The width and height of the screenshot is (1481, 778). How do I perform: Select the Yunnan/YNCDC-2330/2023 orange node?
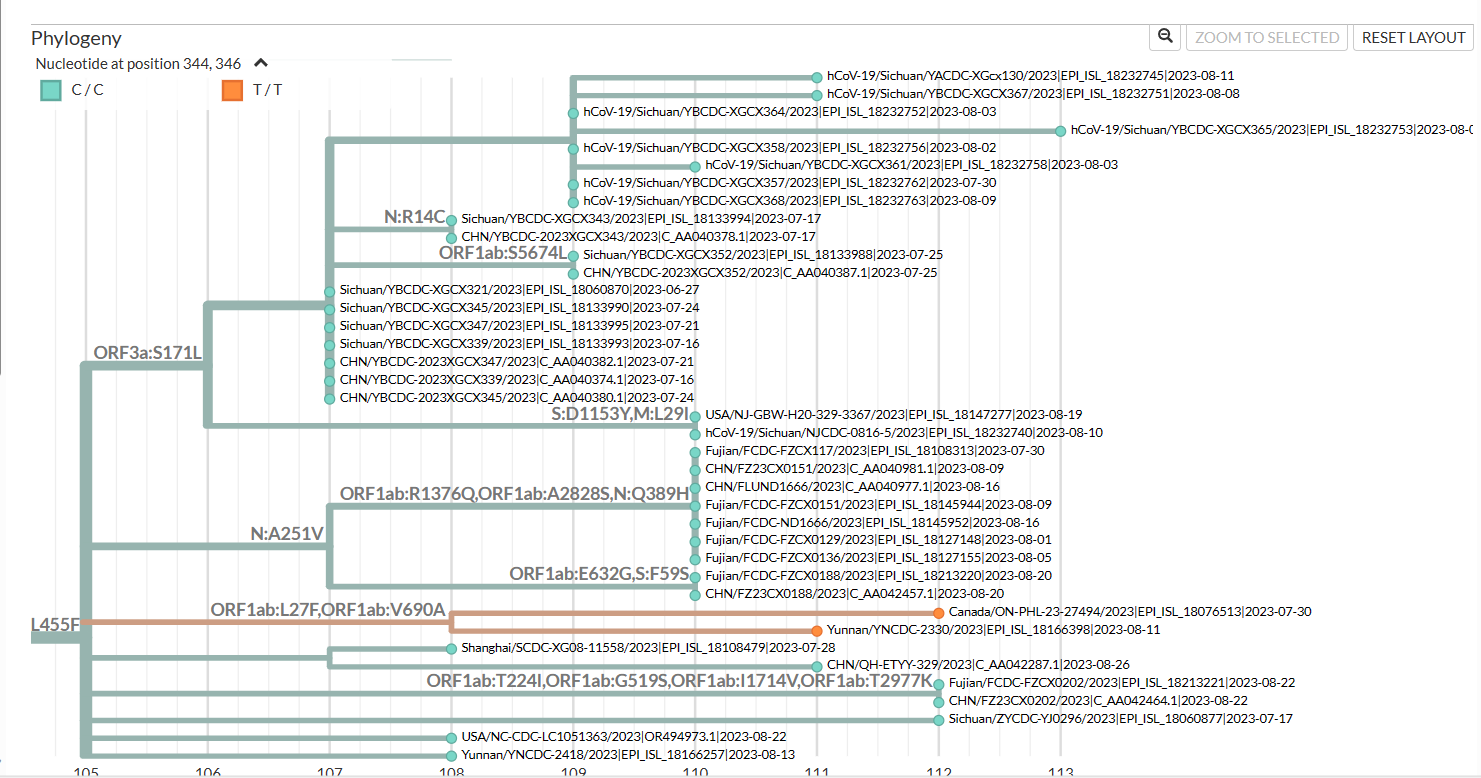click(x=817, y=630)
